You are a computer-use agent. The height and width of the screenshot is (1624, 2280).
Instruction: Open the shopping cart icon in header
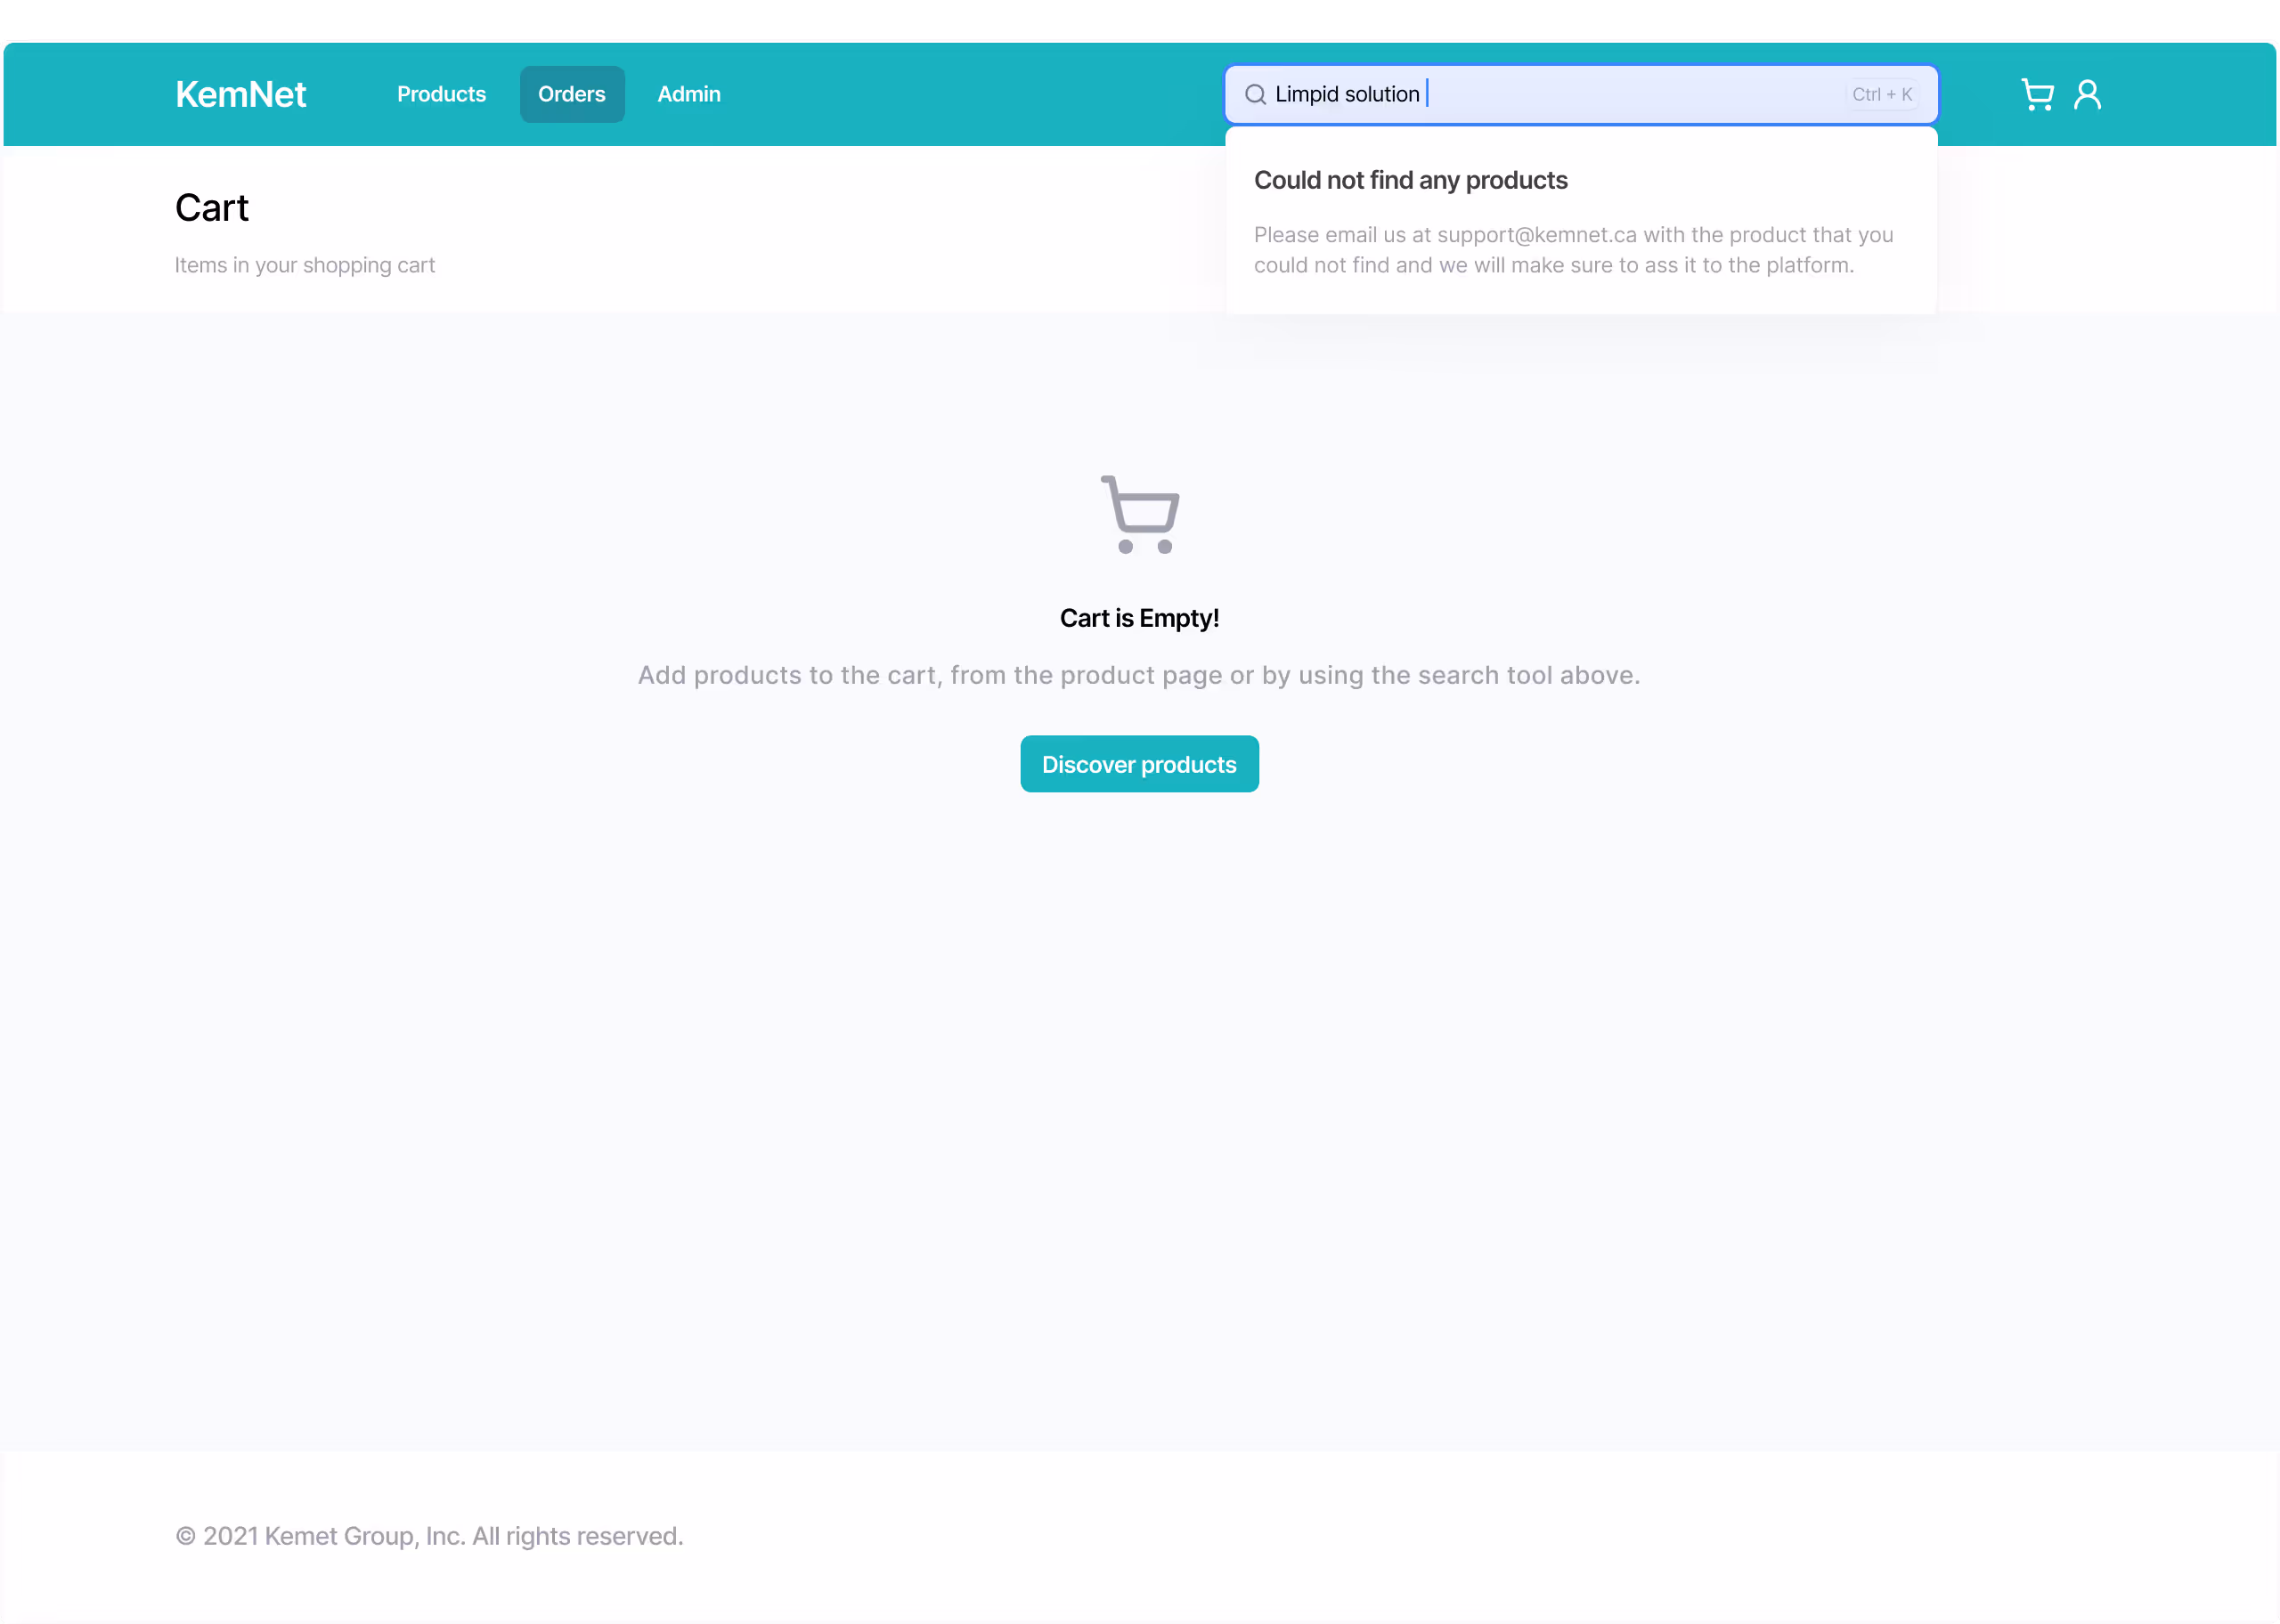coord(2037,95)
